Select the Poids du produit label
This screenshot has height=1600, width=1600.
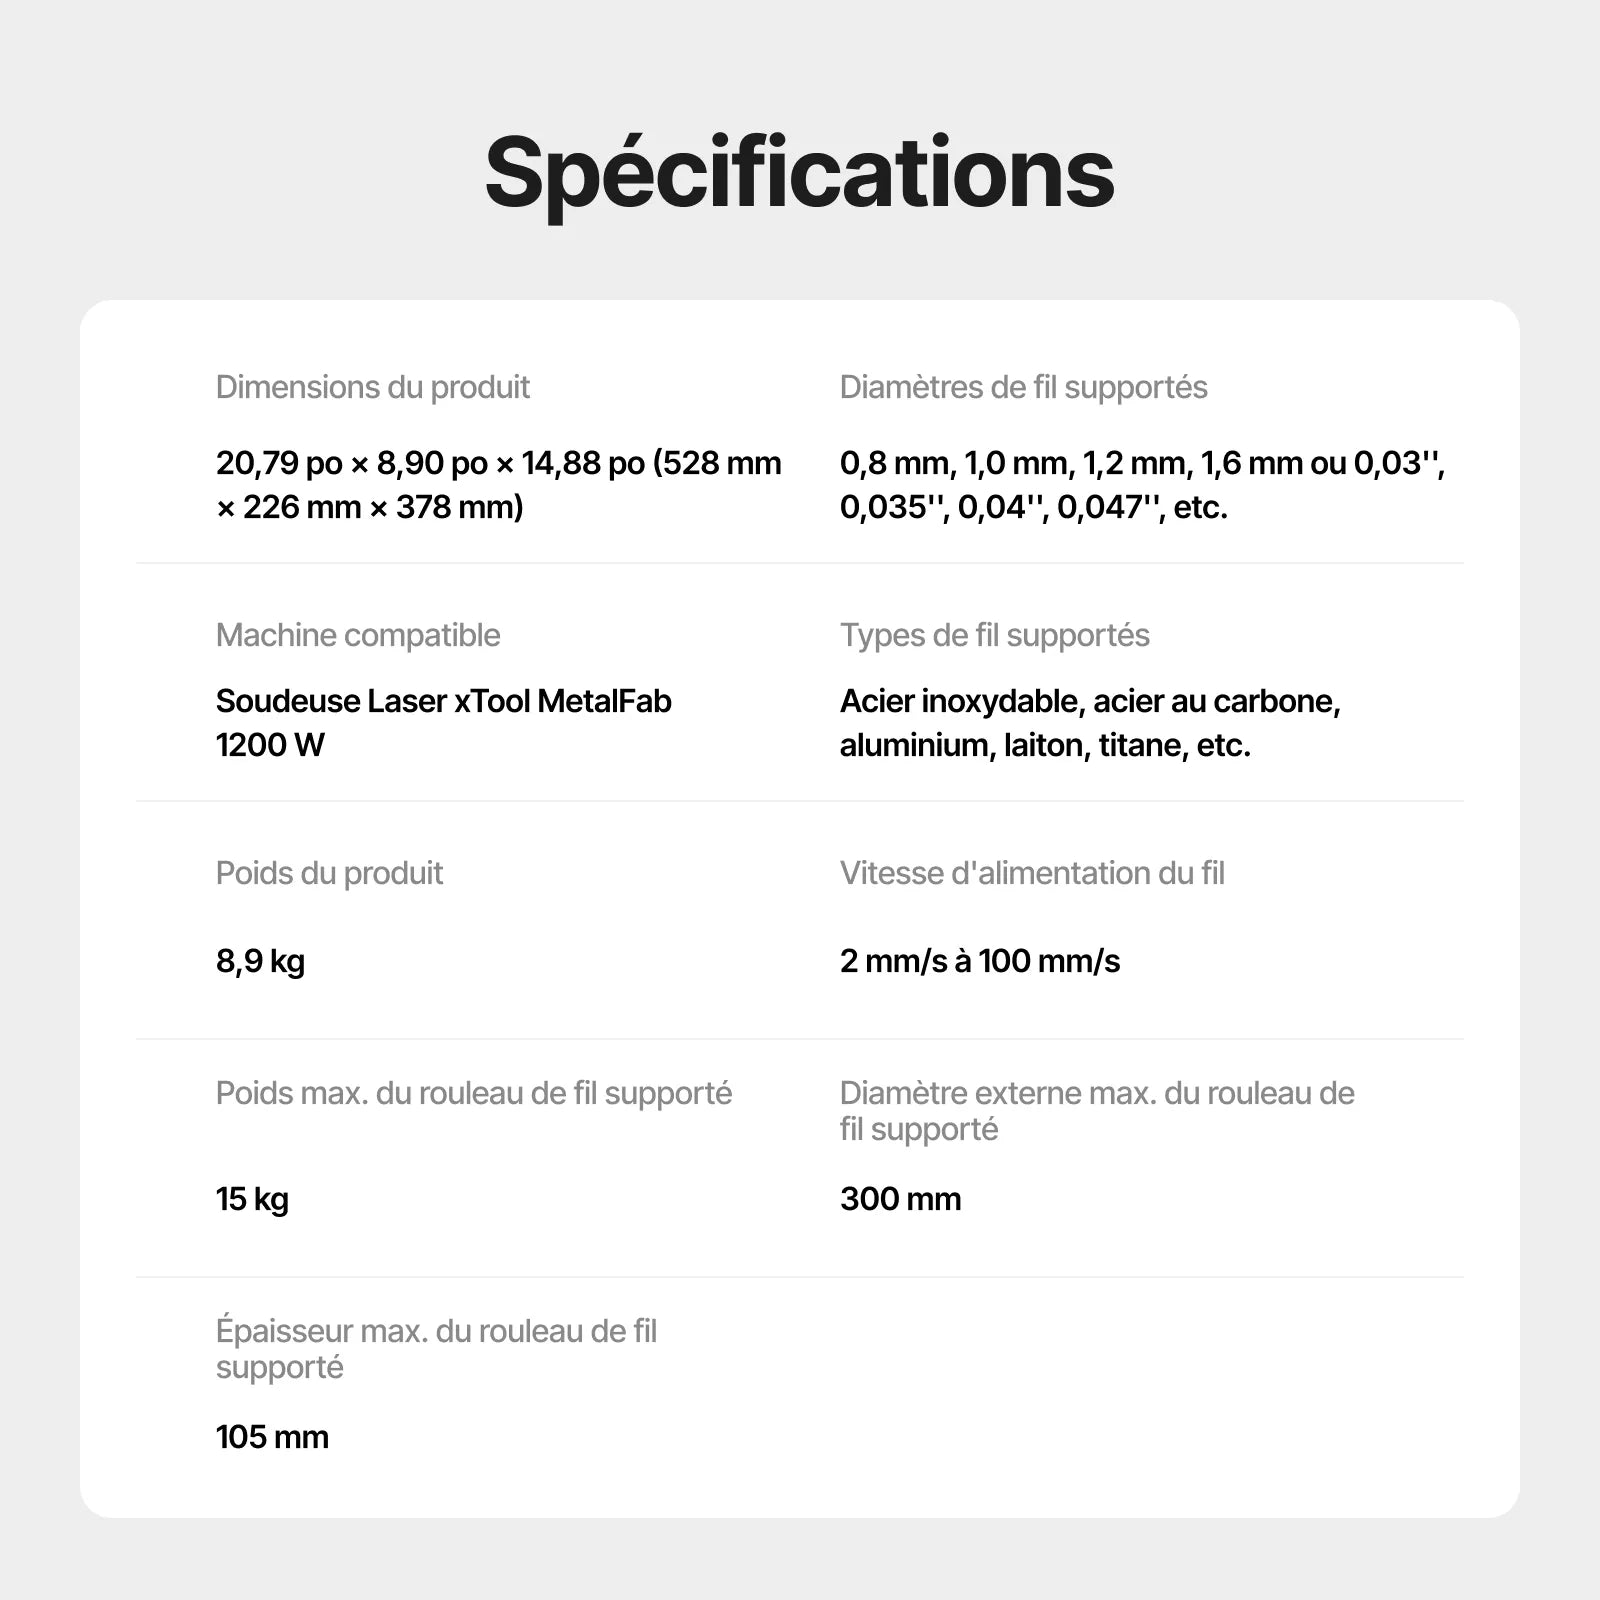[x=330, y=874]
